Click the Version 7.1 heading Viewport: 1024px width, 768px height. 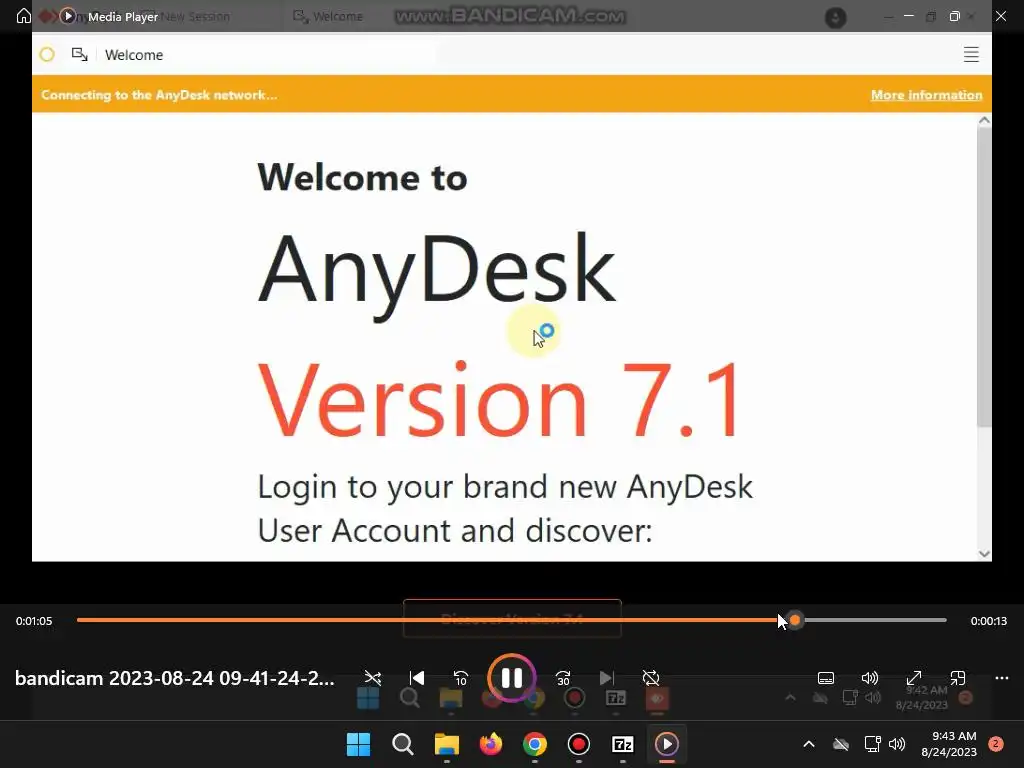[500, 400]
